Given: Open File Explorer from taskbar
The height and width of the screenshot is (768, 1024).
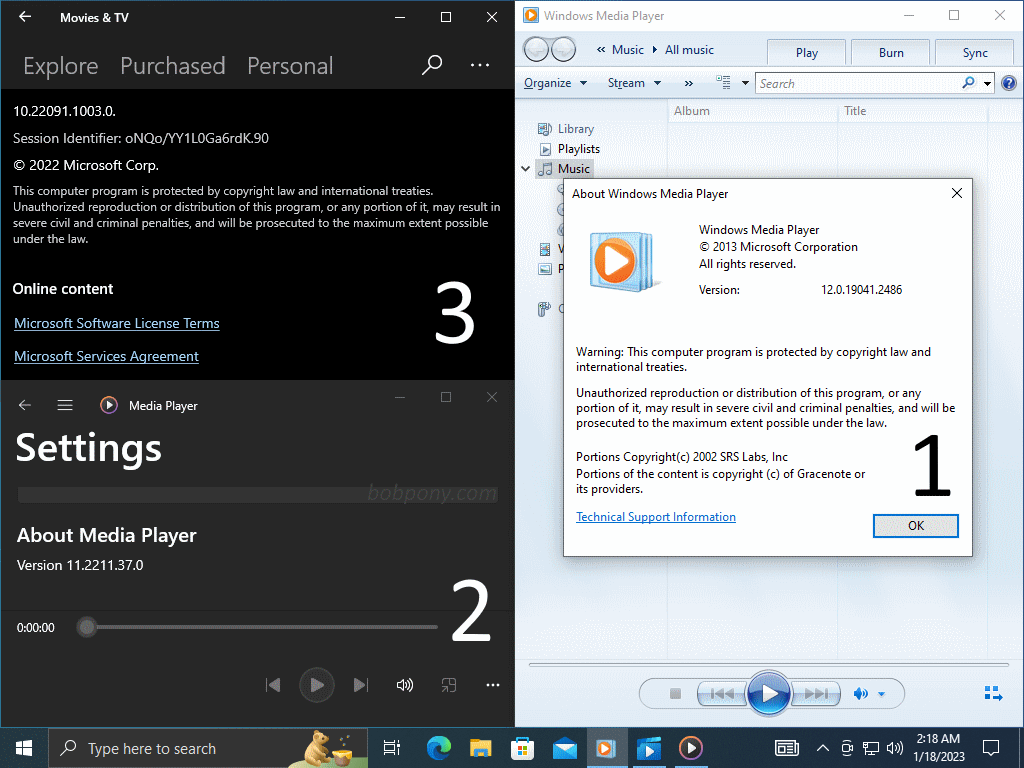Looking at the screenshot, I should pyautogui.click(x=481, y=748).
